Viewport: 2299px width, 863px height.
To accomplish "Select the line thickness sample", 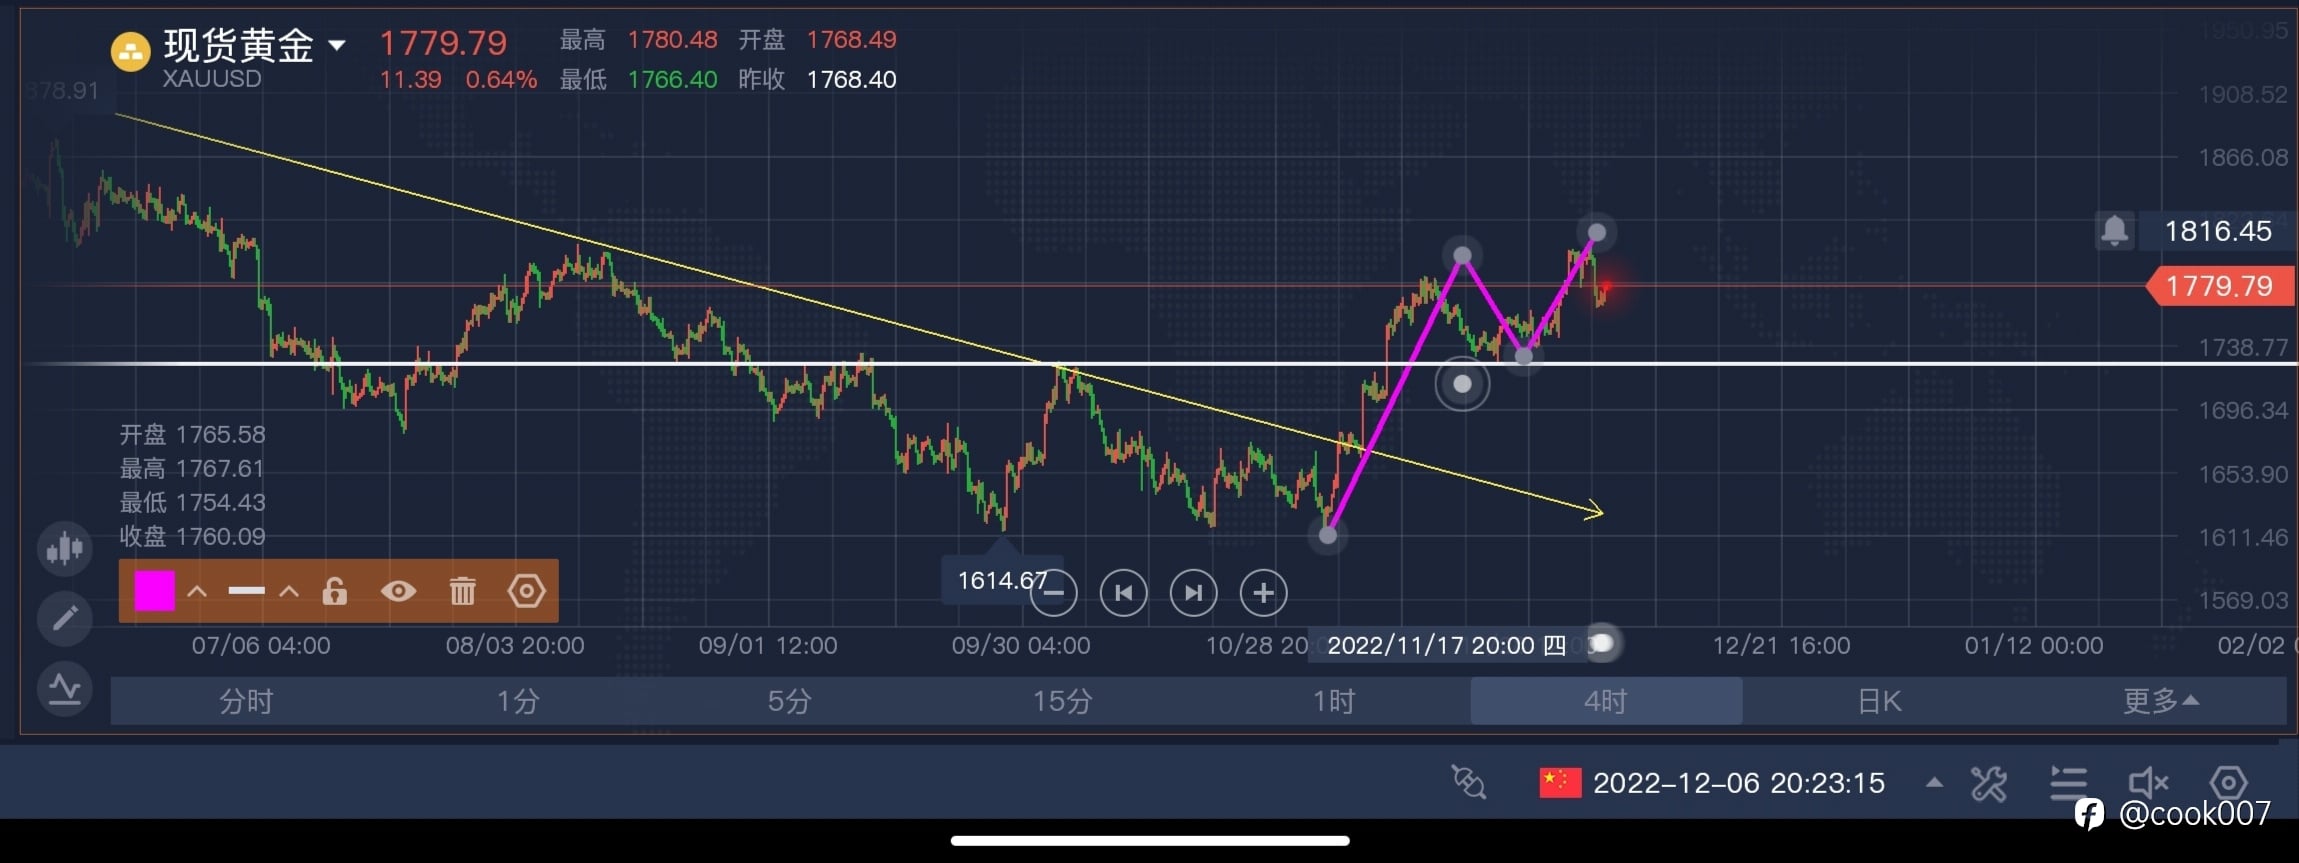I will point(246,591).
